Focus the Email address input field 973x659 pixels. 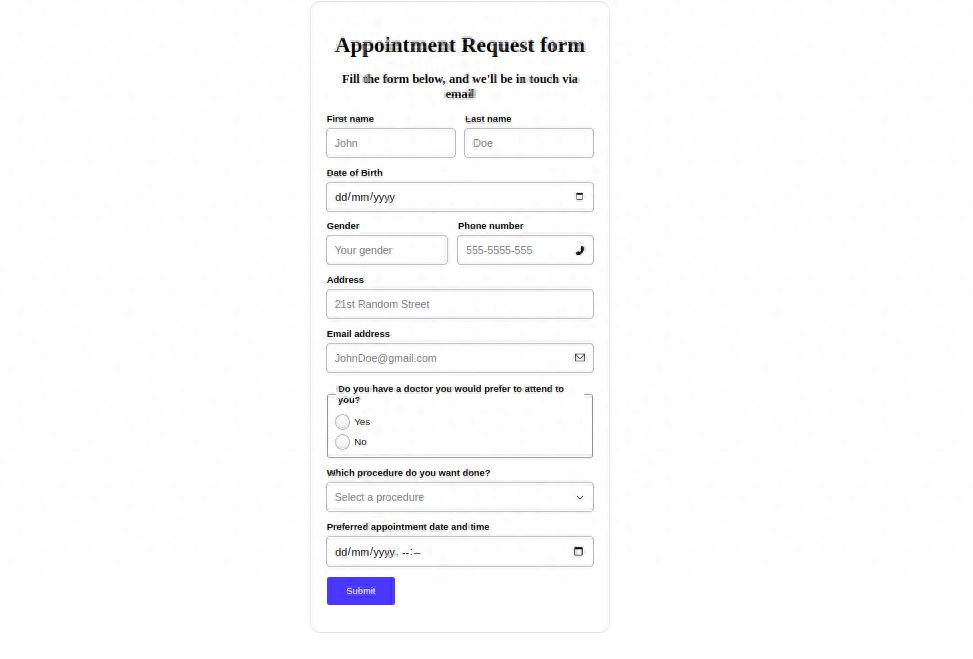pyautogui.click(x=450, y=358)
